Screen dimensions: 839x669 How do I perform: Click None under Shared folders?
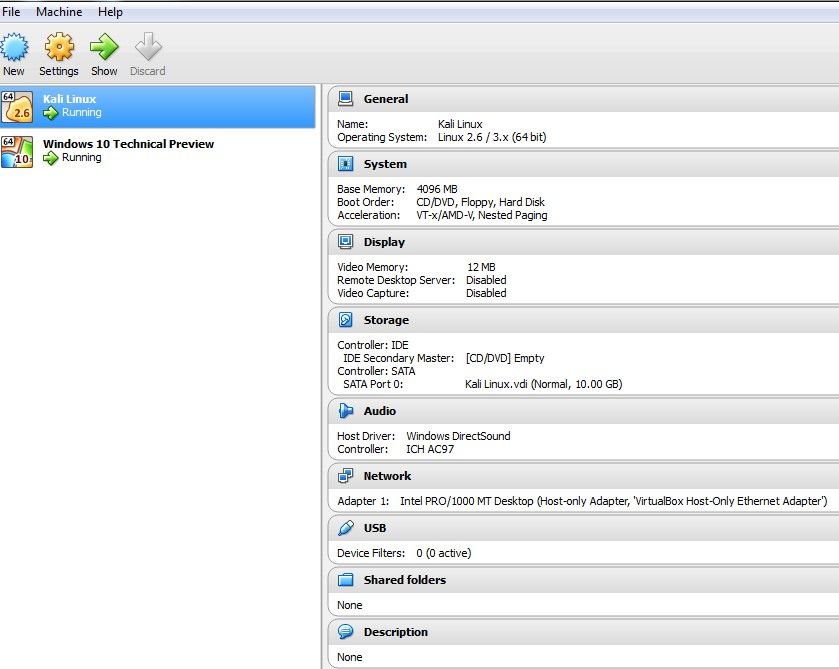350,605
